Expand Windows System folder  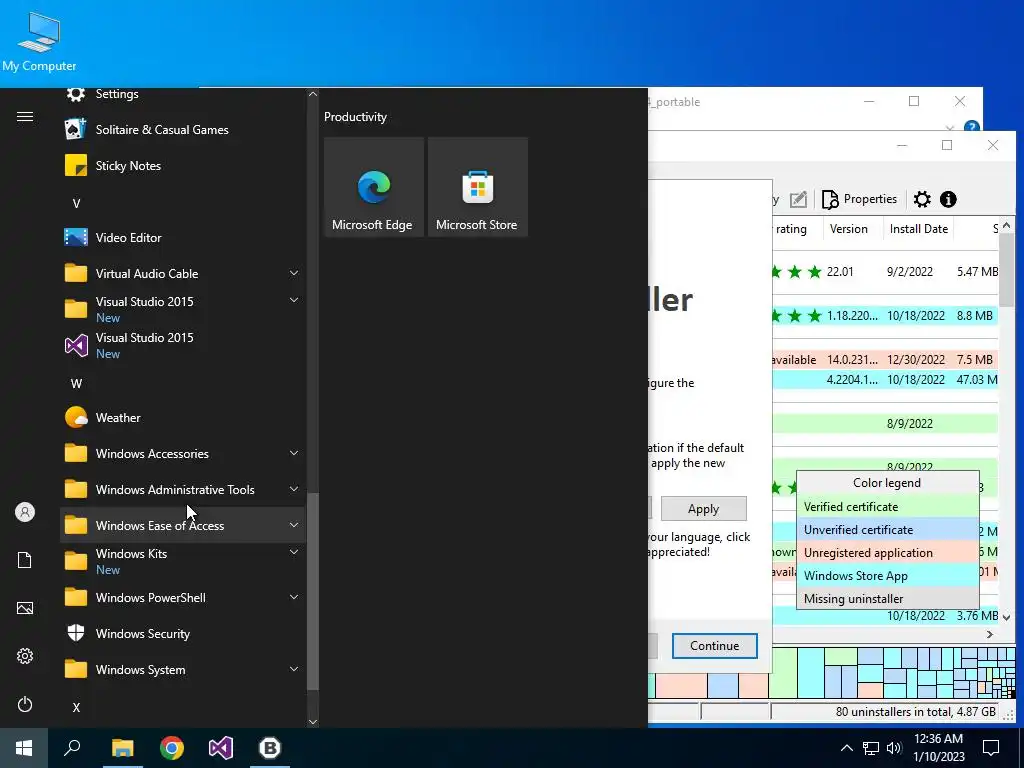coord(183,669)
